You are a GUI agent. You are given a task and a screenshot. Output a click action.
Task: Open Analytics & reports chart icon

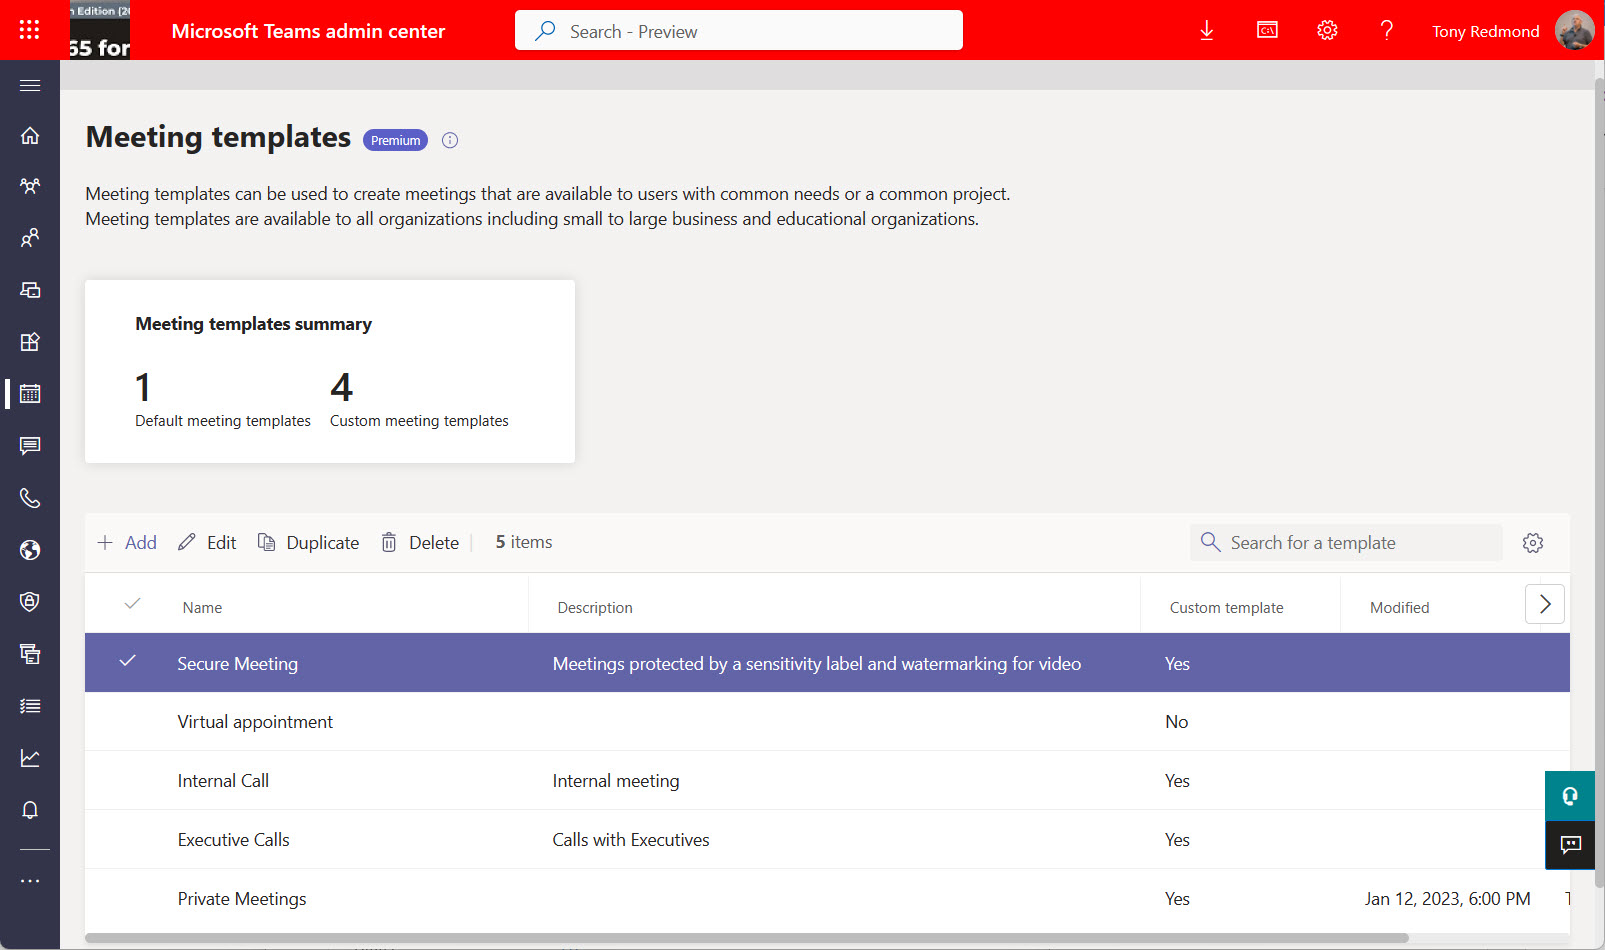(x=30, y=758)
